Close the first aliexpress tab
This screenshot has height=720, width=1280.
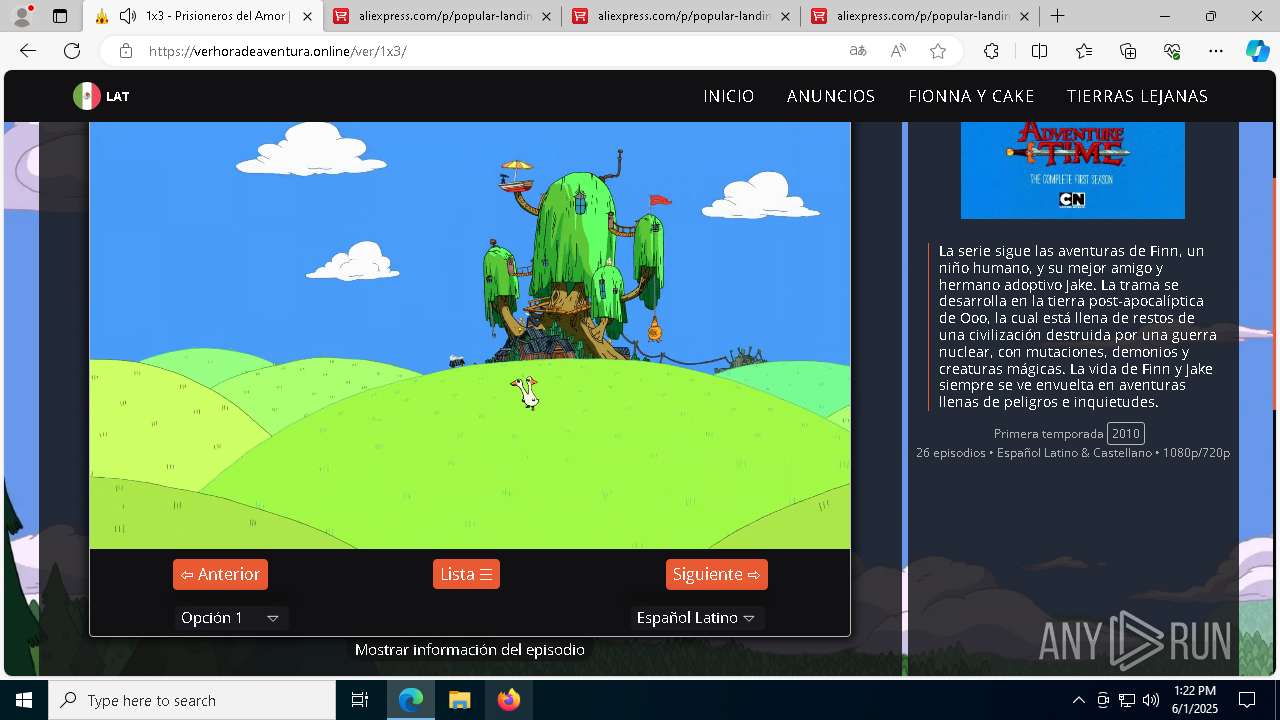coord(546,16)
